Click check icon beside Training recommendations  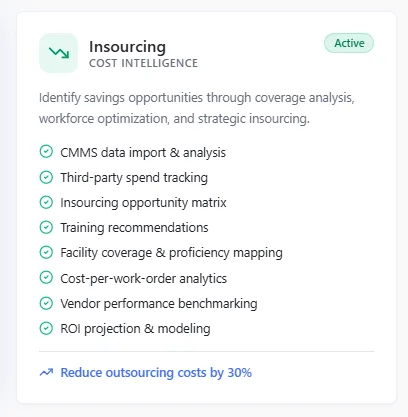(46, 227)
